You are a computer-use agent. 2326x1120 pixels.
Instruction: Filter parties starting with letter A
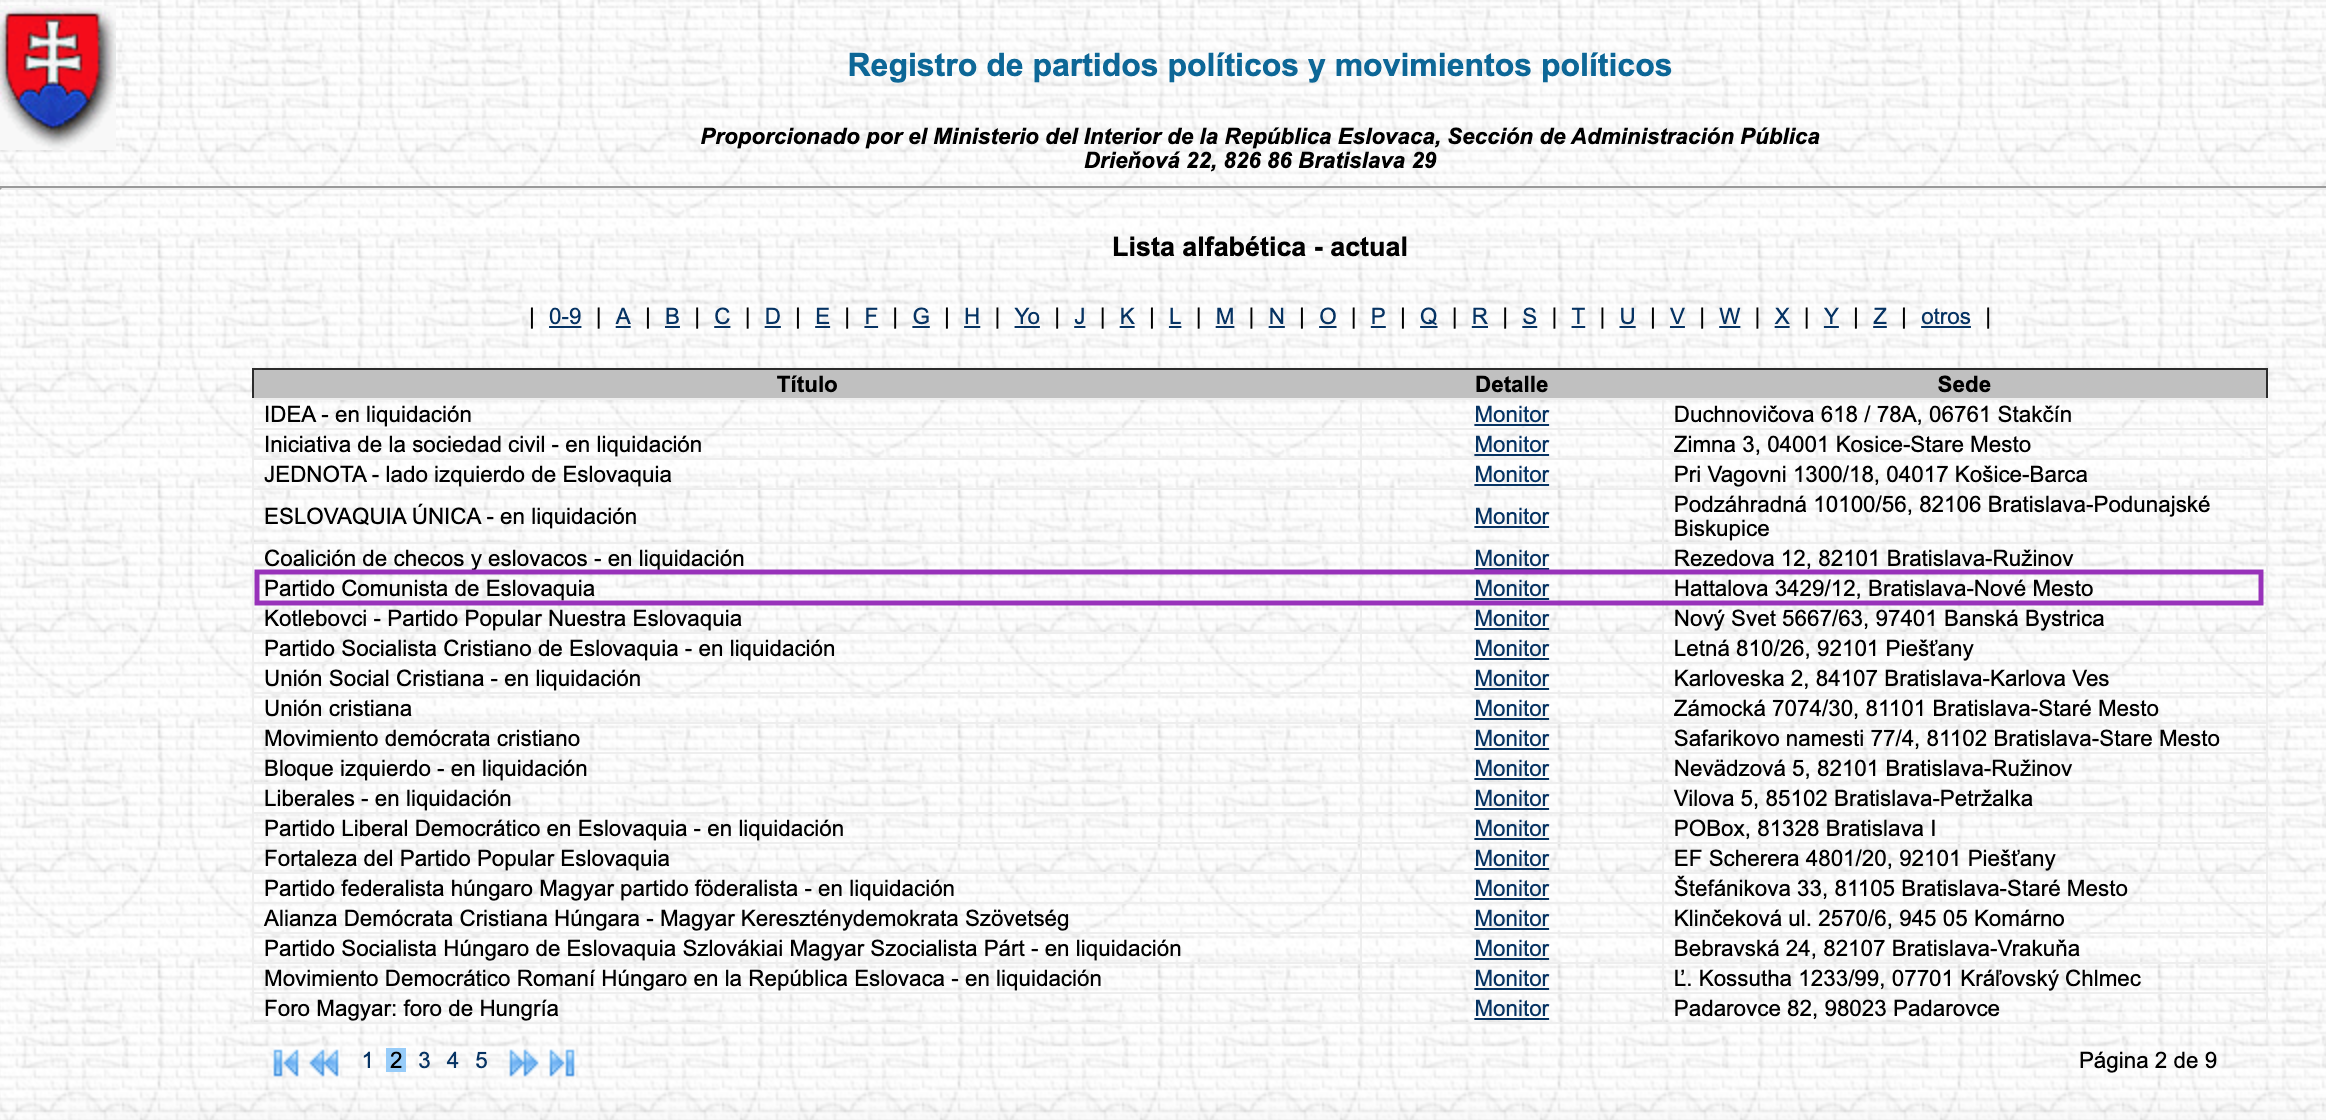point(623,317)
